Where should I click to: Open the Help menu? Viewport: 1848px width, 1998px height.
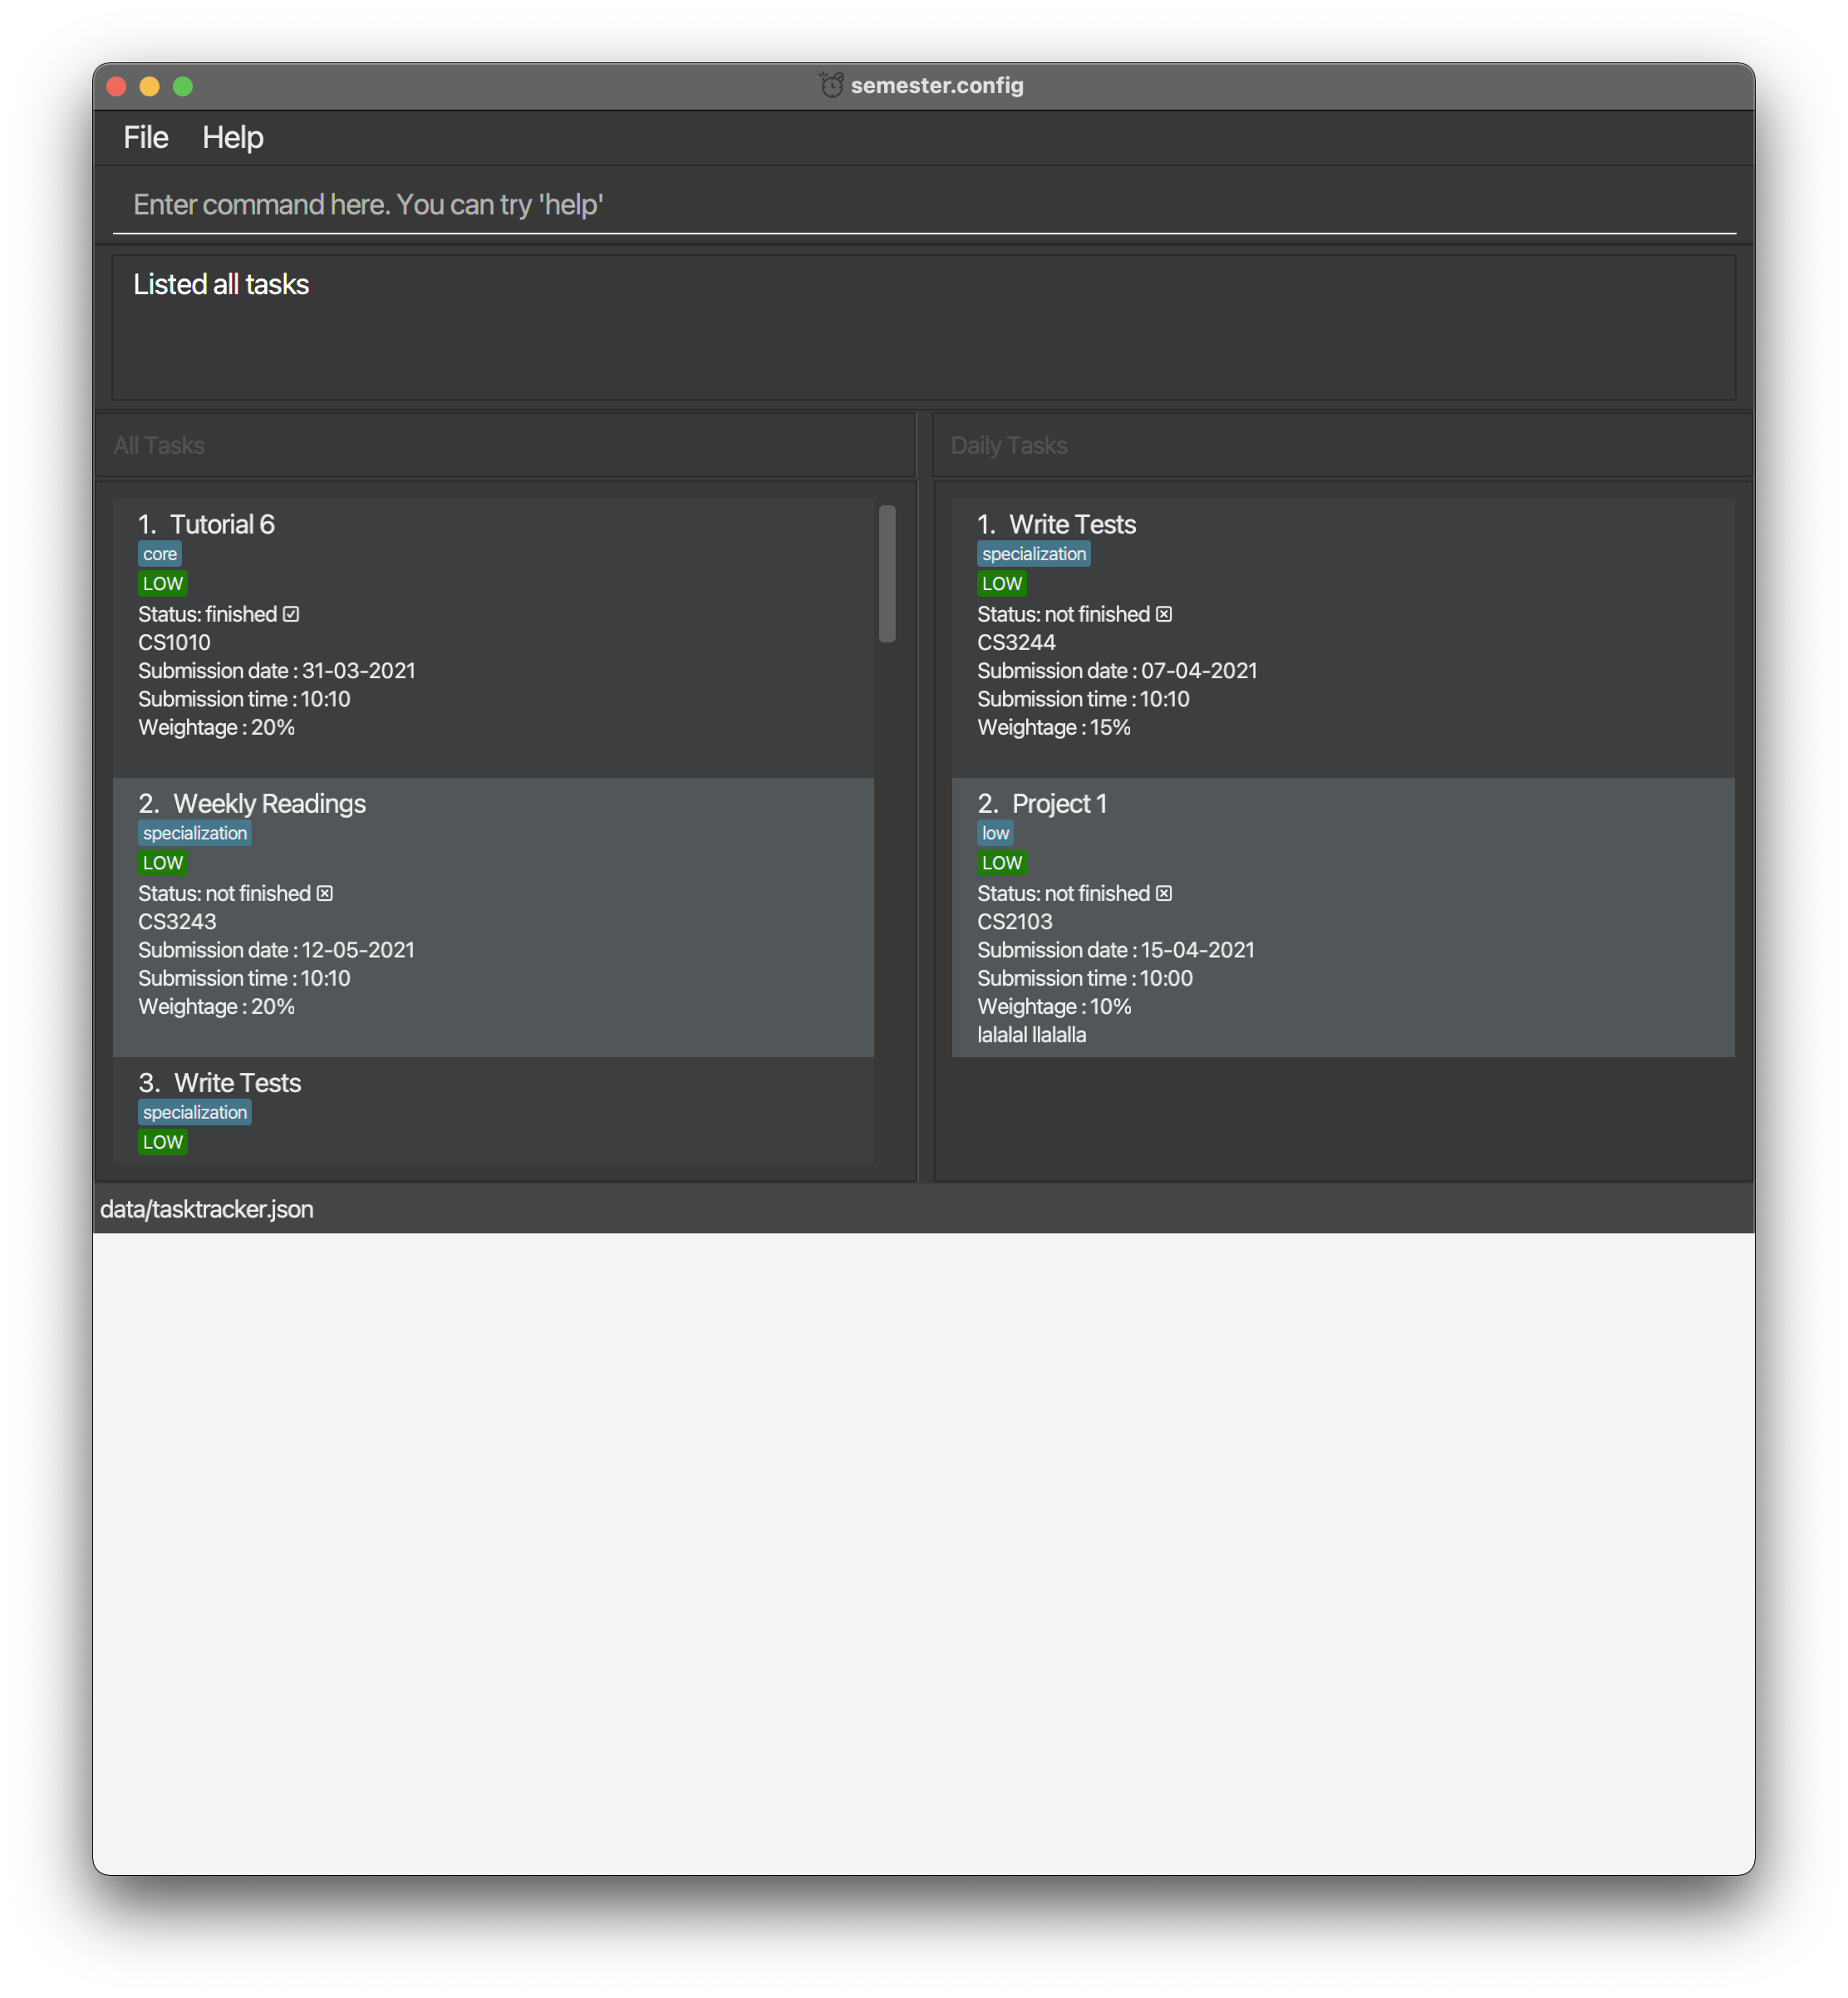[x=232, y=137]
